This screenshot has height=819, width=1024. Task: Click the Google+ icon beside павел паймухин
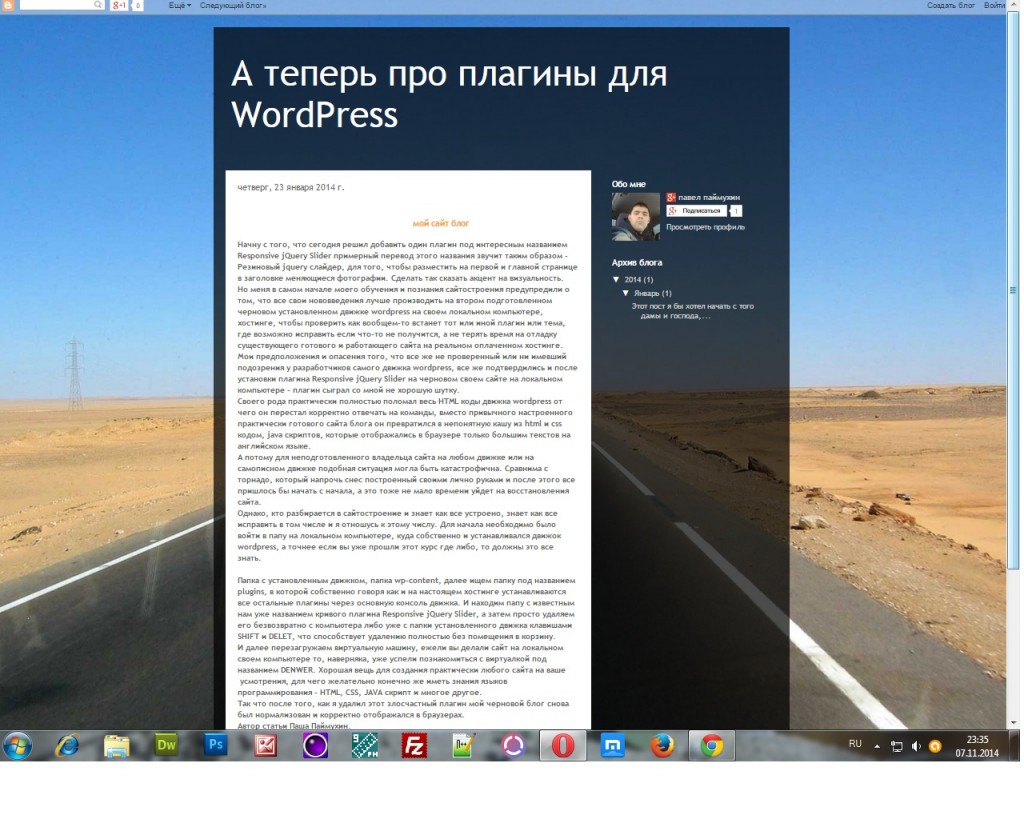coord(671,197)
